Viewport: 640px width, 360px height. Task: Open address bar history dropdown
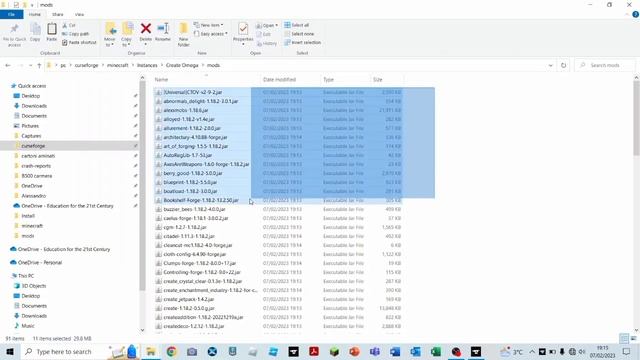pyautogui.click(x=551, y=65)
